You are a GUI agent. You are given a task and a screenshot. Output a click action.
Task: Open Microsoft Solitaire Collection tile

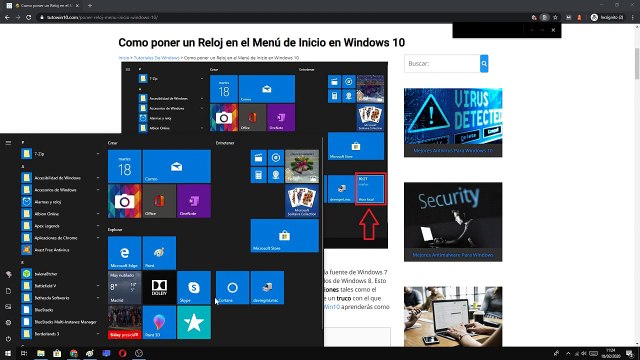(x=302, y=201)
